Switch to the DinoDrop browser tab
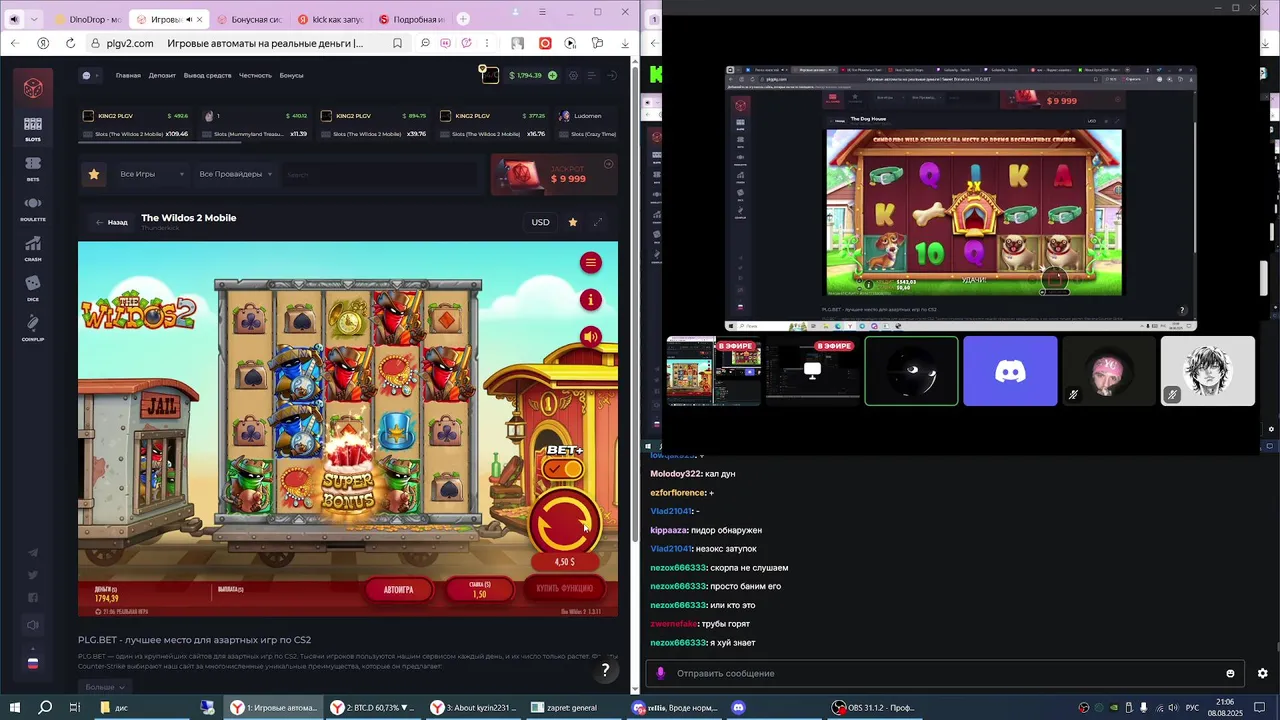 (x=88, y=19)
